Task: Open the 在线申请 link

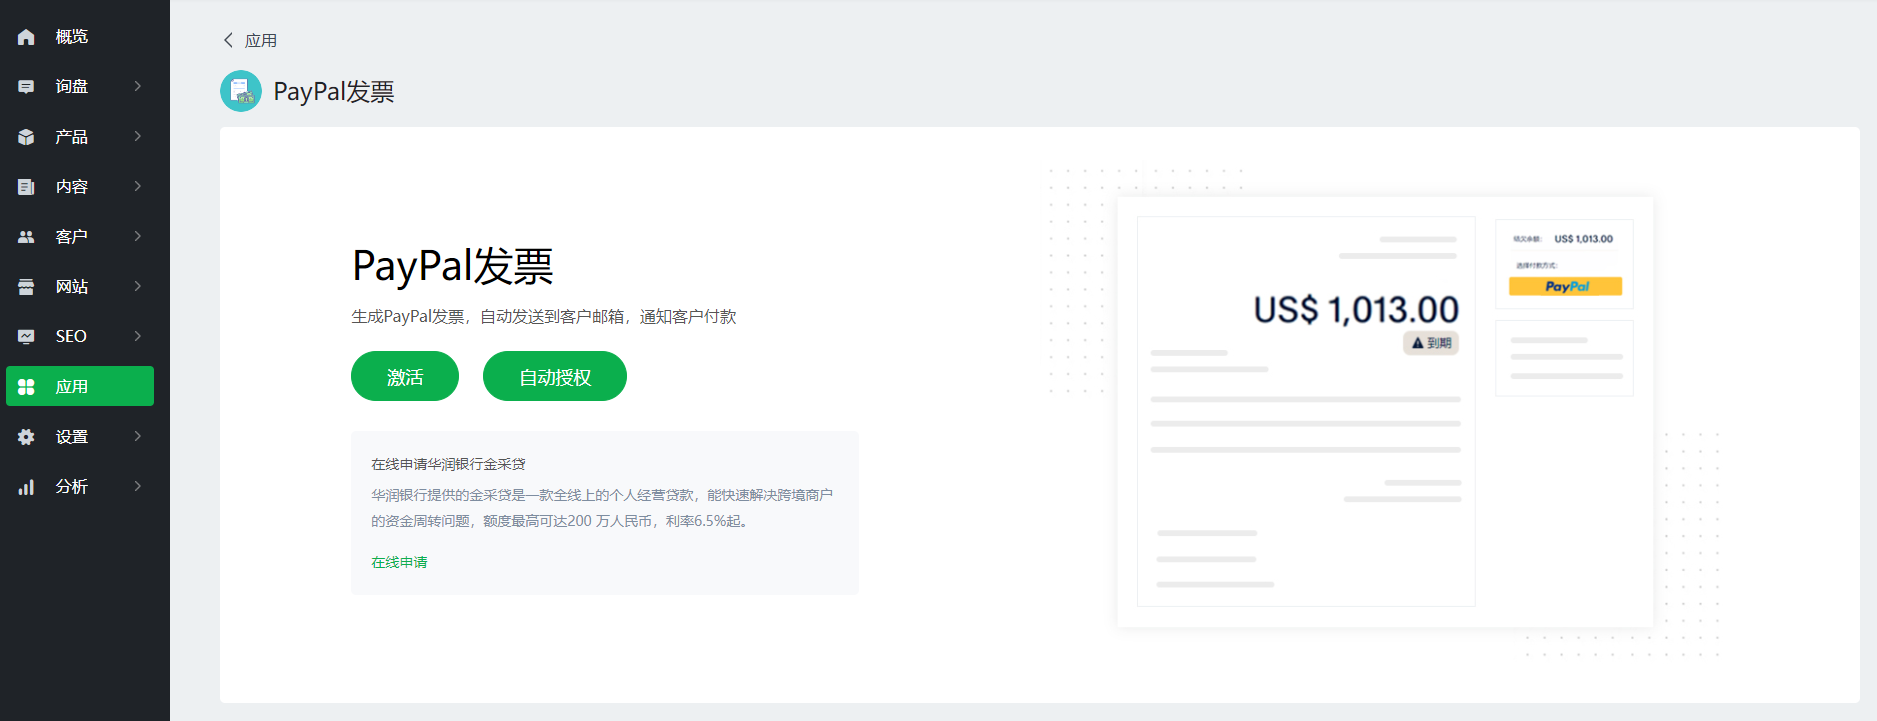Action: click(x=399, y=562)
